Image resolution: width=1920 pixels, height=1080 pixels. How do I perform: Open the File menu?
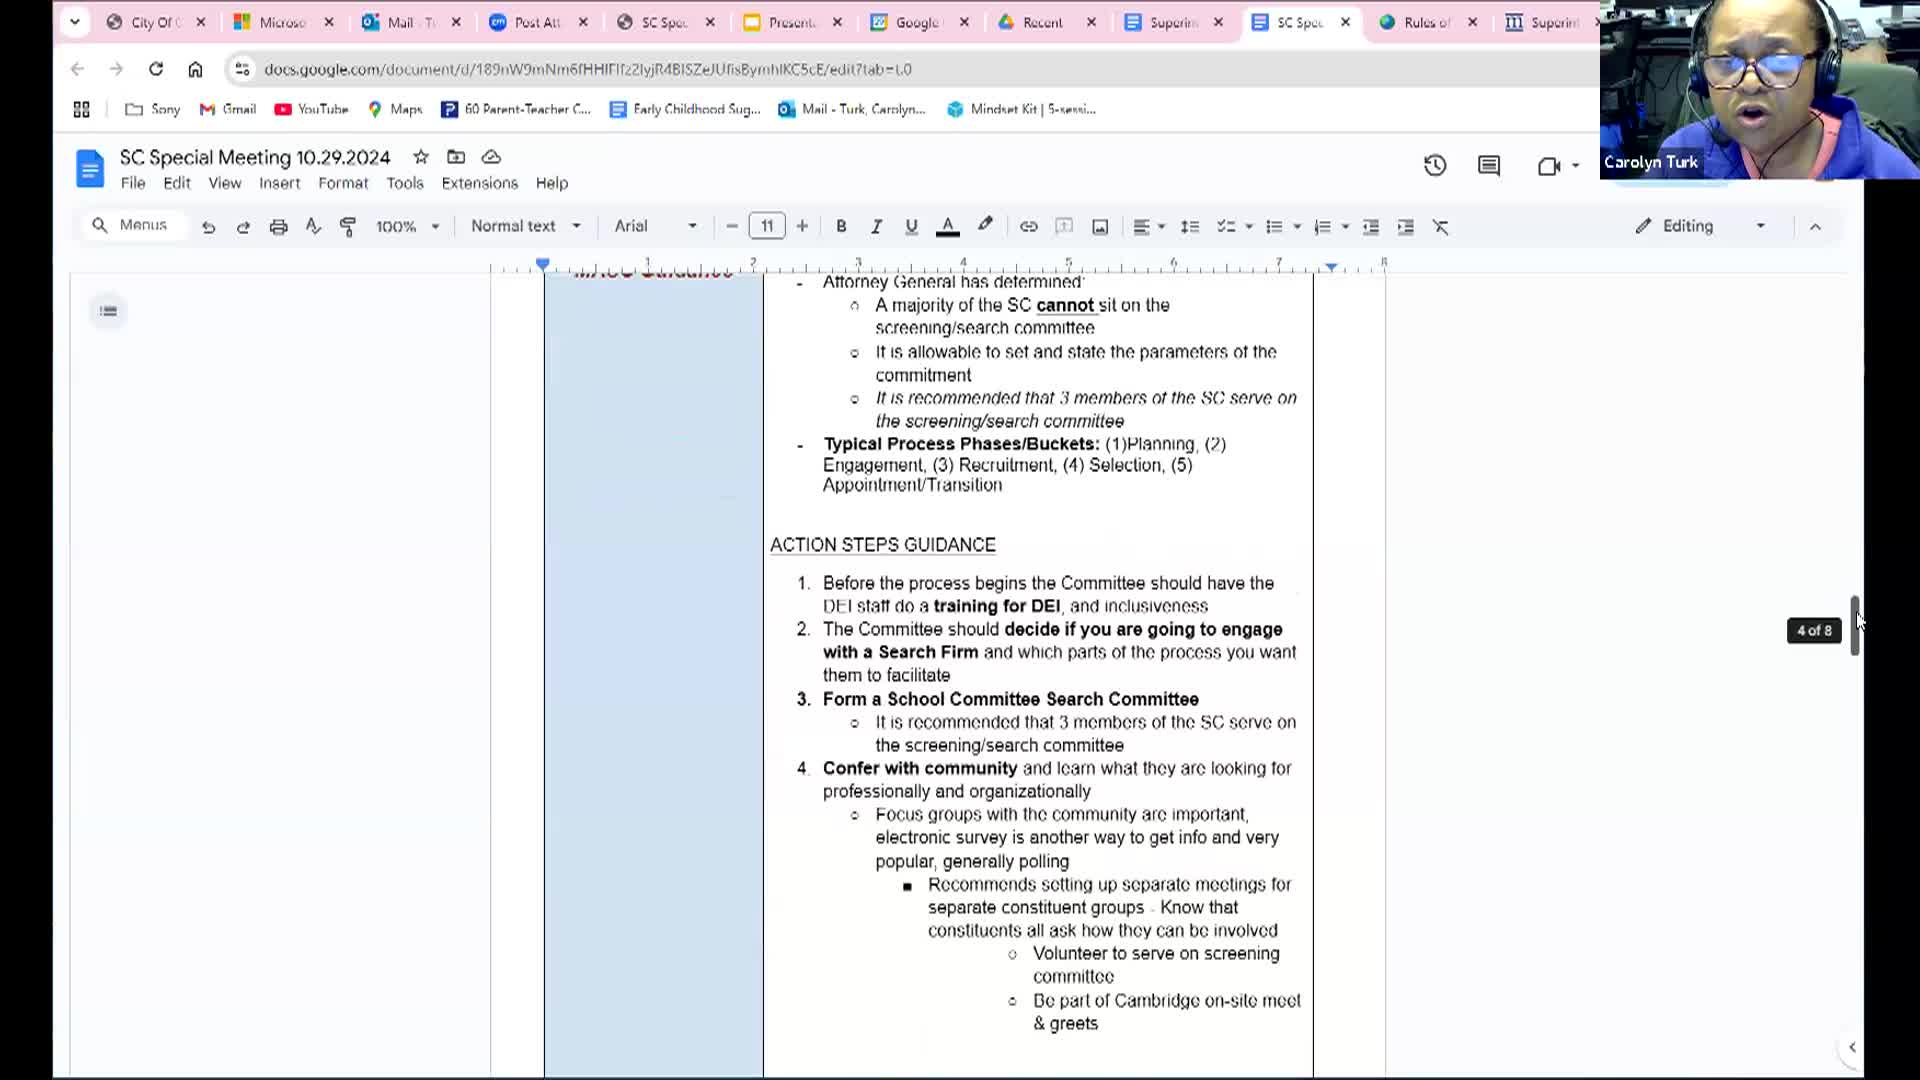pos(133,183)
